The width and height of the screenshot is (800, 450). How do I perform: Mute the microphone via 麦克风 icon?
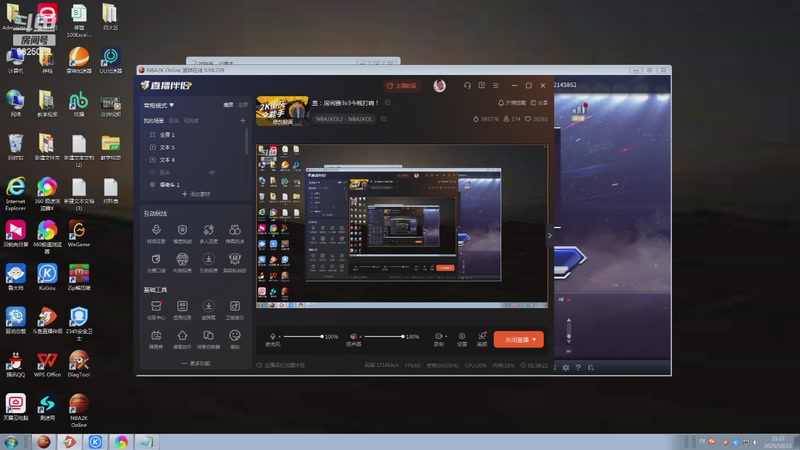click(272, 336)
